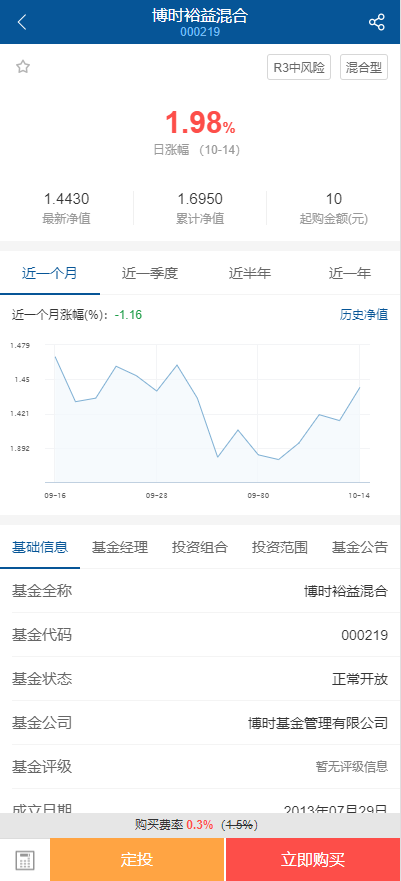
Task: Click the R3中风险 risk tag
Action: click(299, 67)
